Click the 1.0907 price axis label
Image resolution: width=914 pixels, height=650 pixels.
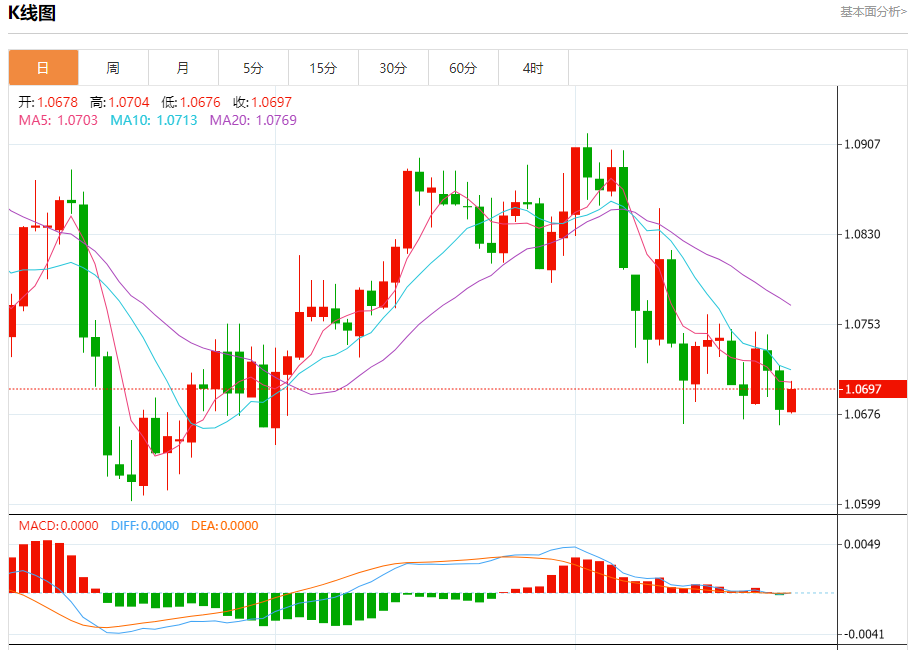pyautogui.click(x=862, y=144)
